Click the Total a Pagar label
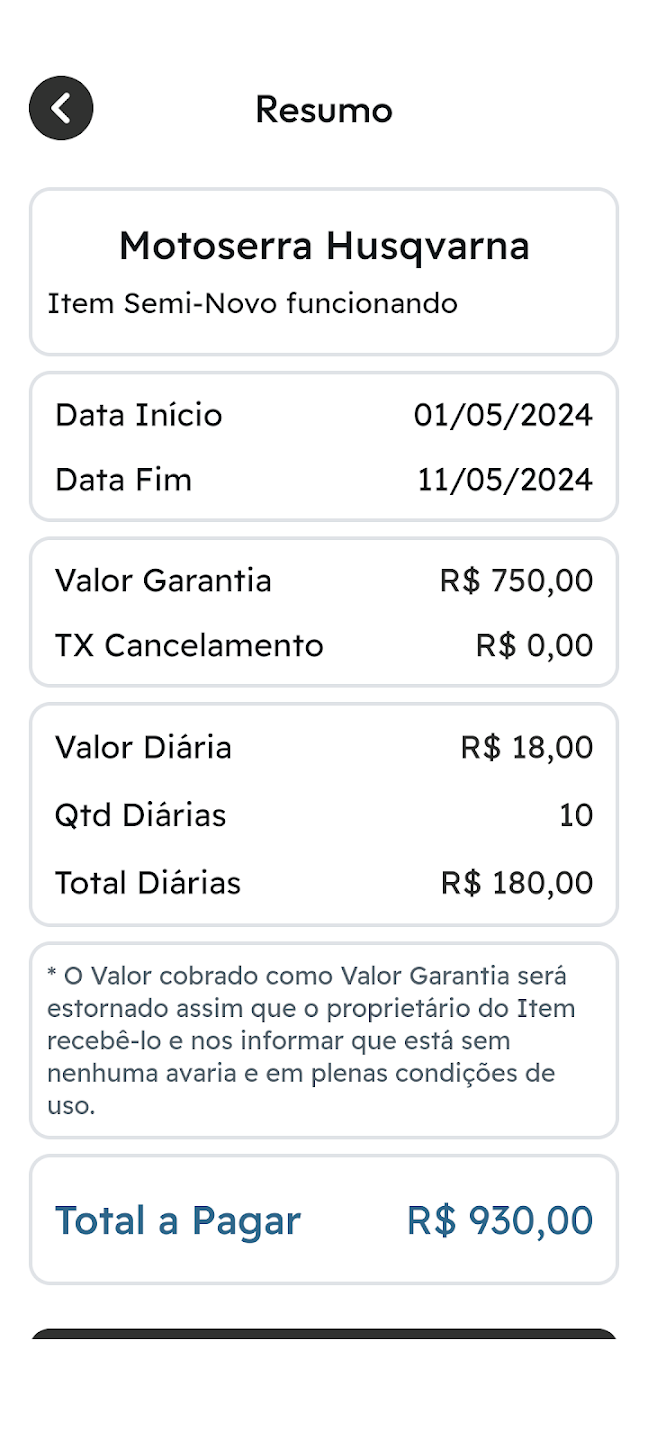This screenshot has width=648, height=1440. tap(177, 1221)
